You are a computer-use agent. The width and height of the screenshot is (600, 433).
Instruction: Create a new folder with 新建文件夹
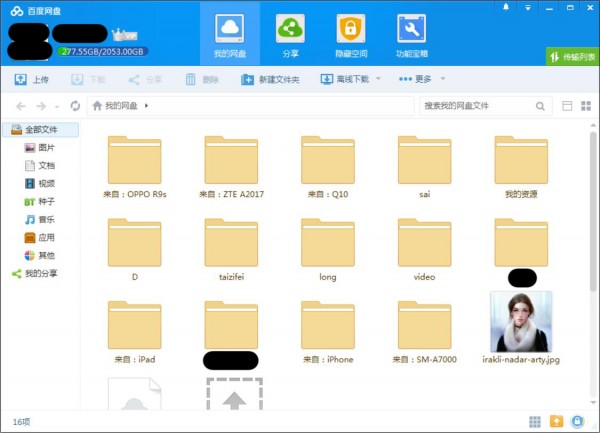270,80
